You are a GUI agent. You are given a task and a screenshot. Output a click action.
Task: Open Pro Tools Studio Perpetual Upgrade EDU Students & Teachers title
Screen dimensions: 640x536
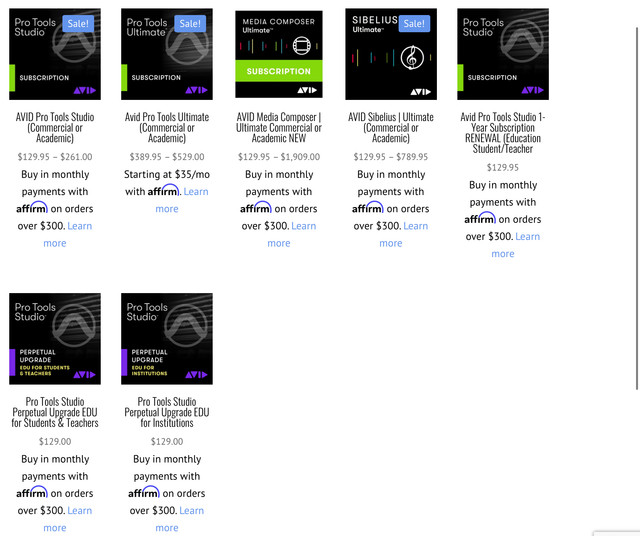pos(55,412)
